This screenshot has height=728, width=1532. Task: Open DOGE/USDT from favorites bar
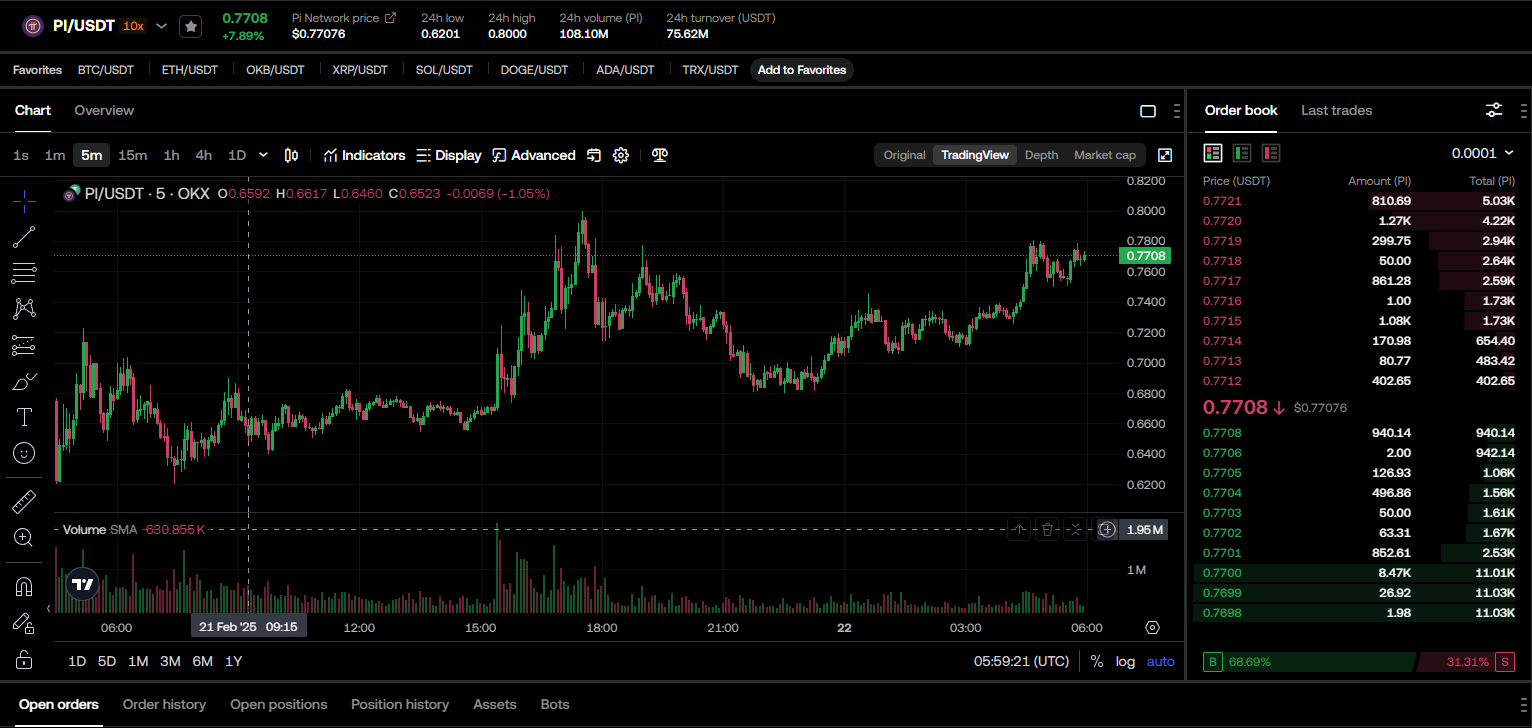534,70
